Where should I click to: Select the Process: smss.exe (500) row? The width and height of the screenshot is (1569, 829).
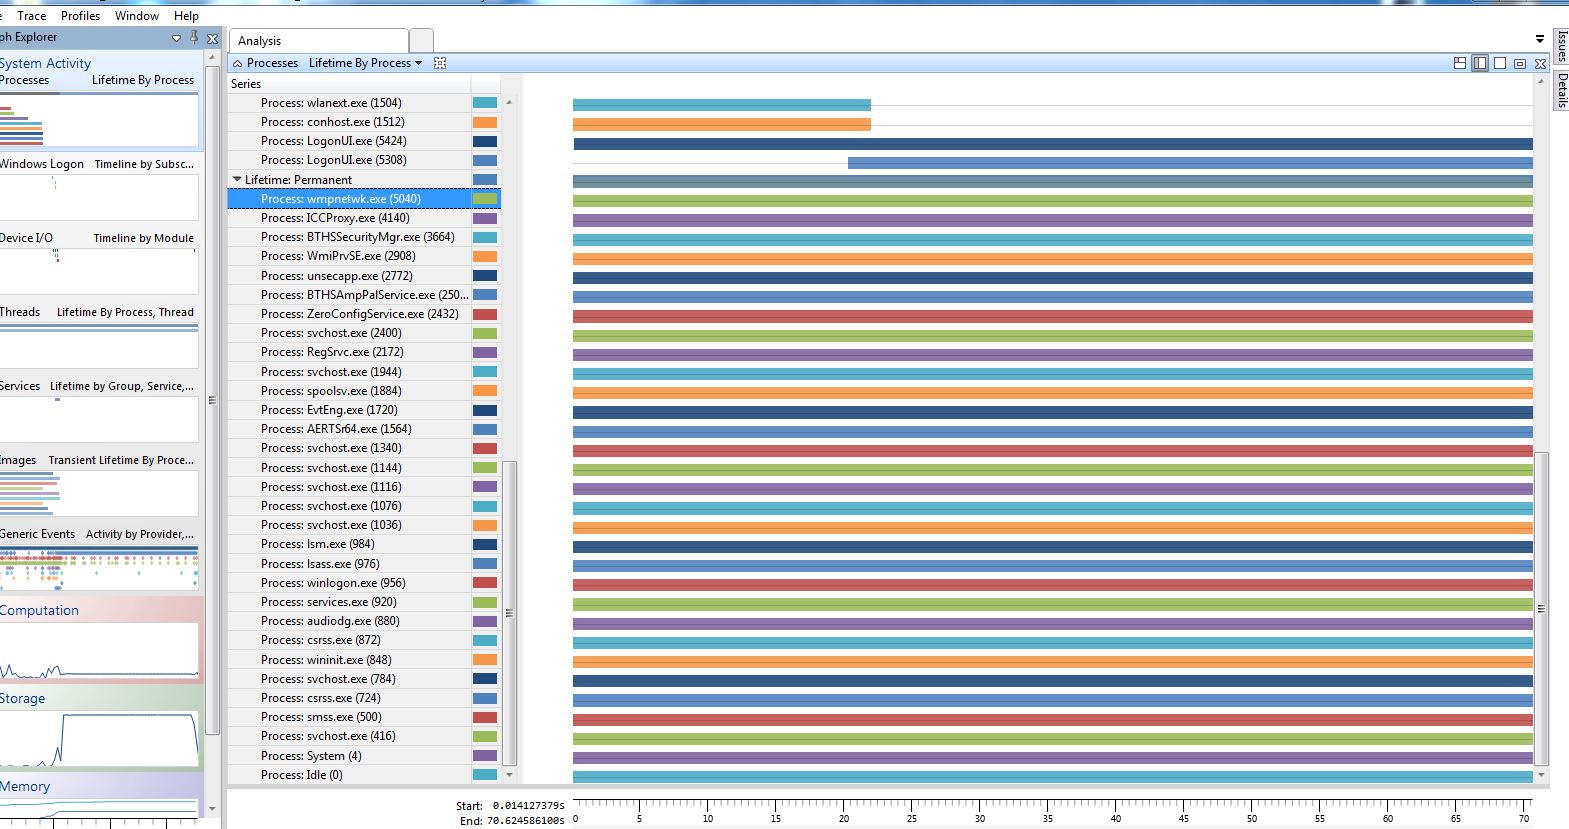(x=364, y=717)
